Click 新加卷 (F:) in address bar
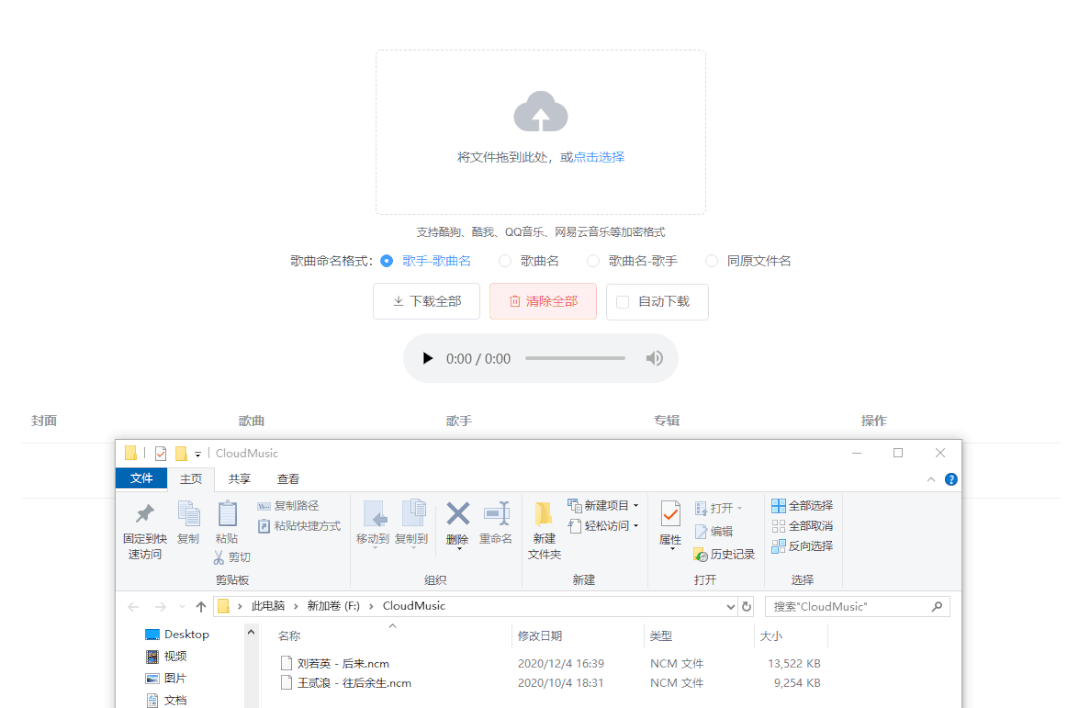The width and height of the screenshot is (1079, 708). click(x=333, y=606)
